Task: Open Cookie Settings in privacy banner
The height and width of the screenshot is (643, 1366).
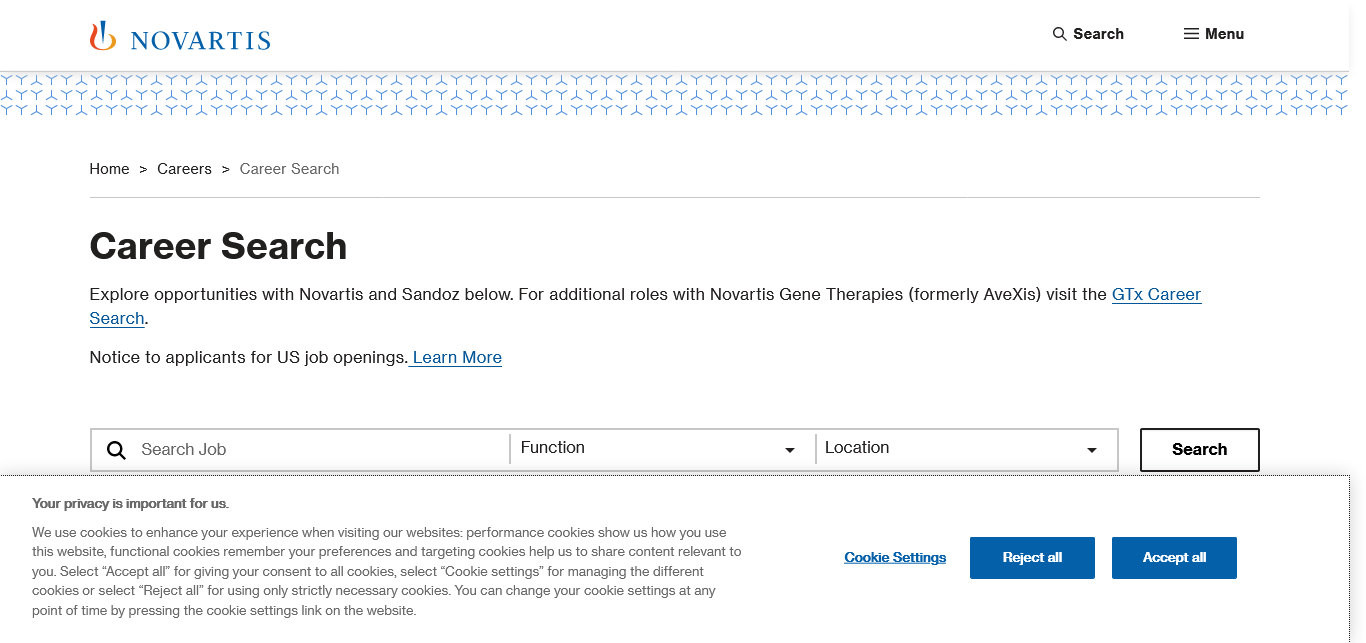Action: click(895, 558)
